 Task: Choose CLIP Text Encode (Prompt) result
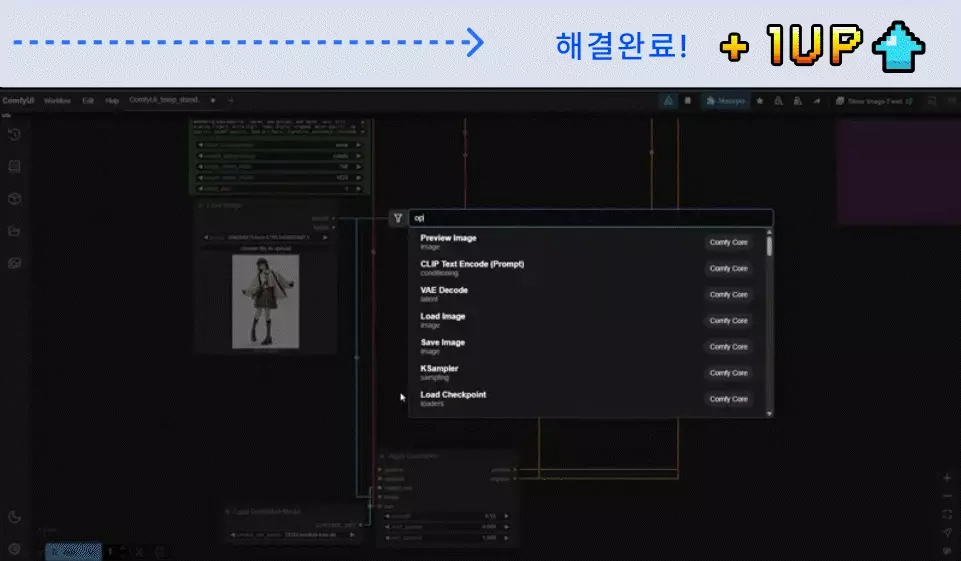coord(588,268)
